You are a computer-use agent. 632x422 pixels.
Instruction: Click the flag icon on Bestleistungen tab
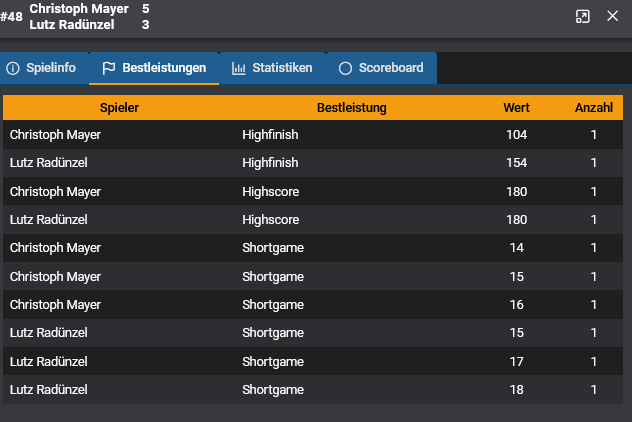point(108,68)
